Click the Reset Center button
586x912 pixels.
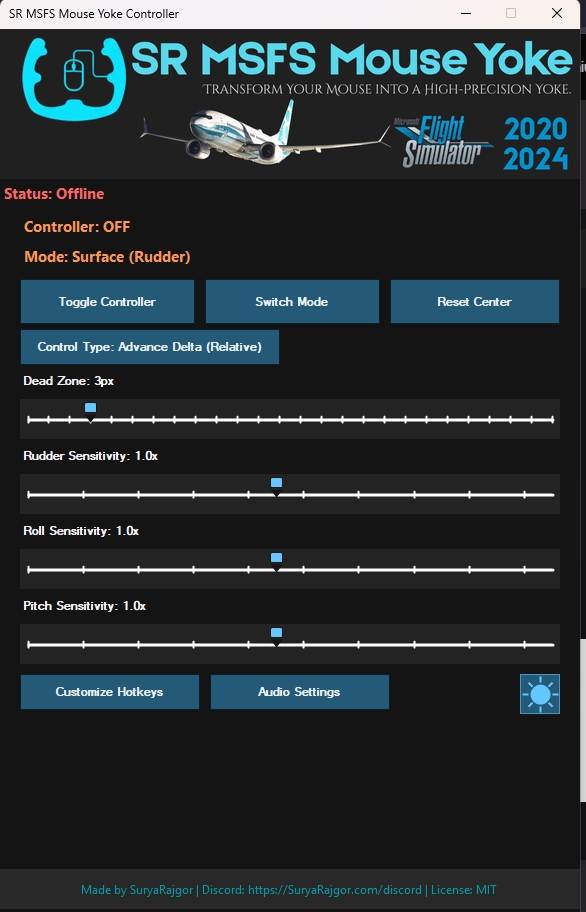474,301
